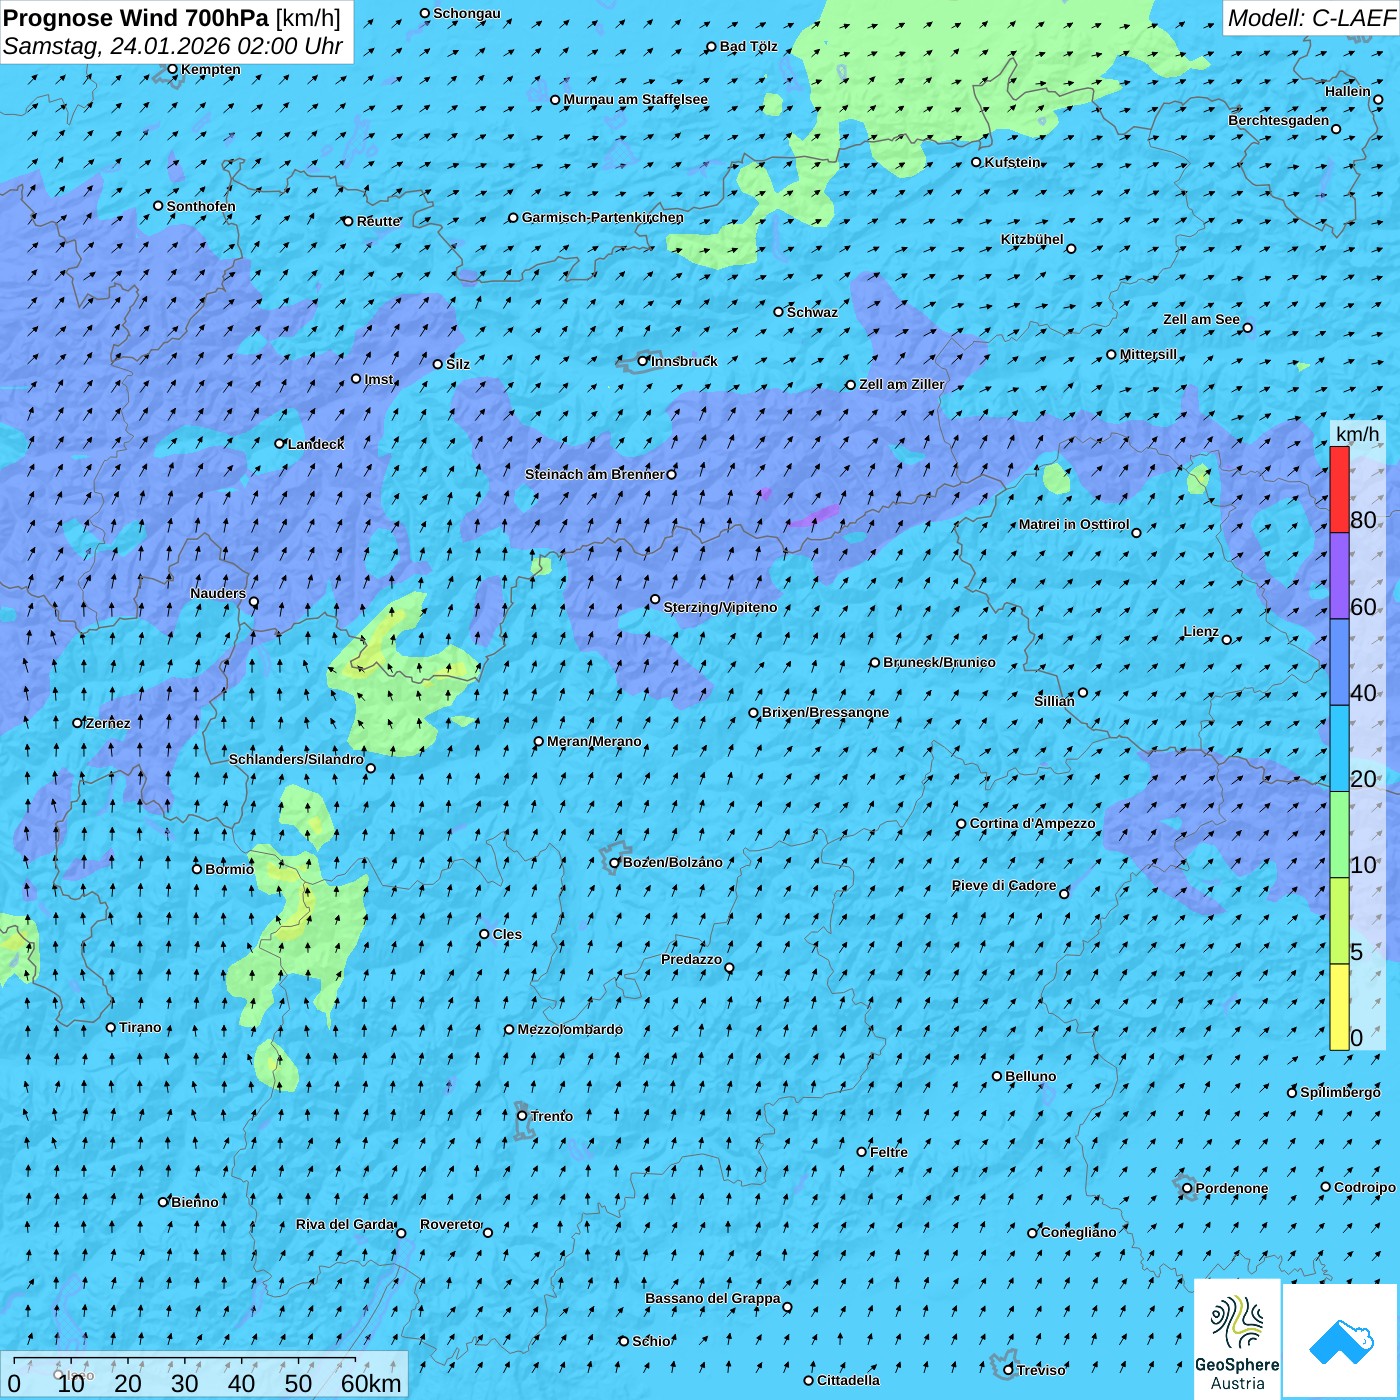Viewport: 1400px width, 1400px height.
Task: Click the Landeck location dot
Action: 280,444
